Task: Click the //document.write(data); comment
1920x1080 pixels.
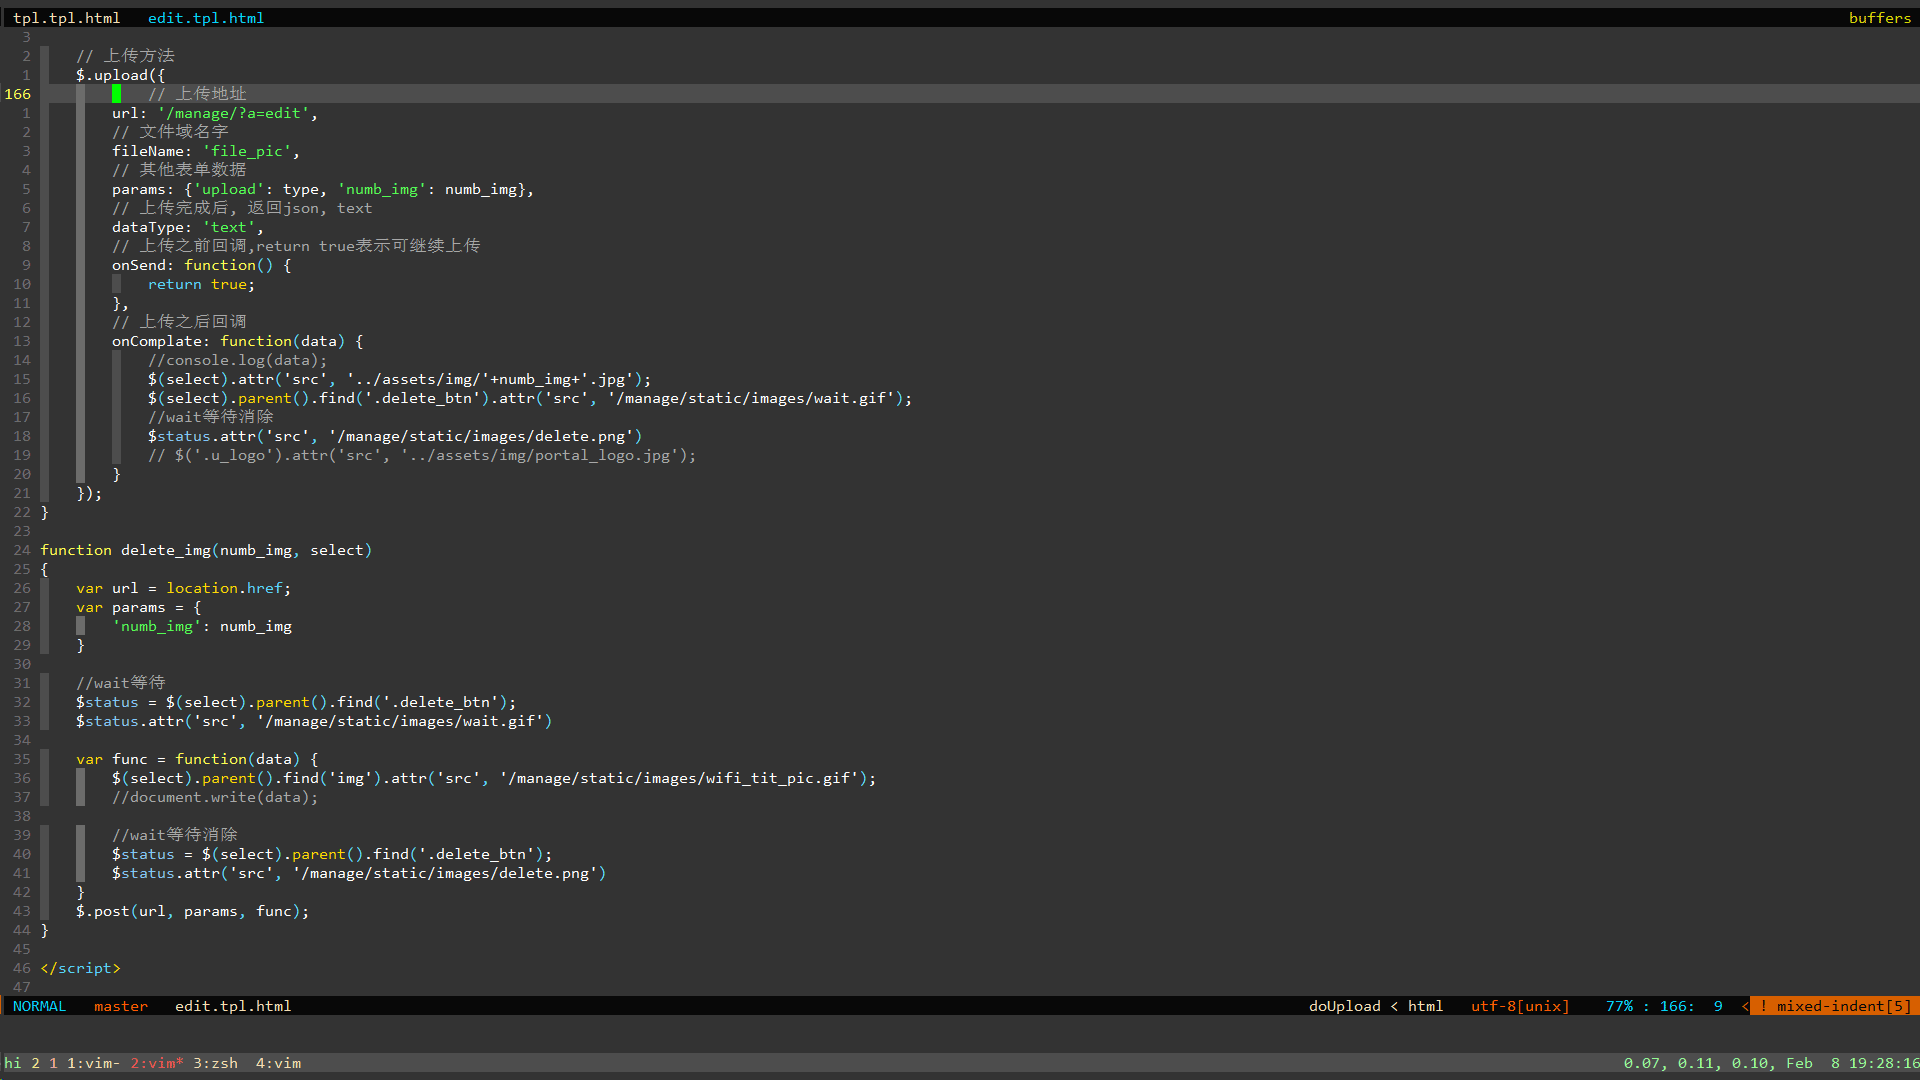Action: coord(215,797)
